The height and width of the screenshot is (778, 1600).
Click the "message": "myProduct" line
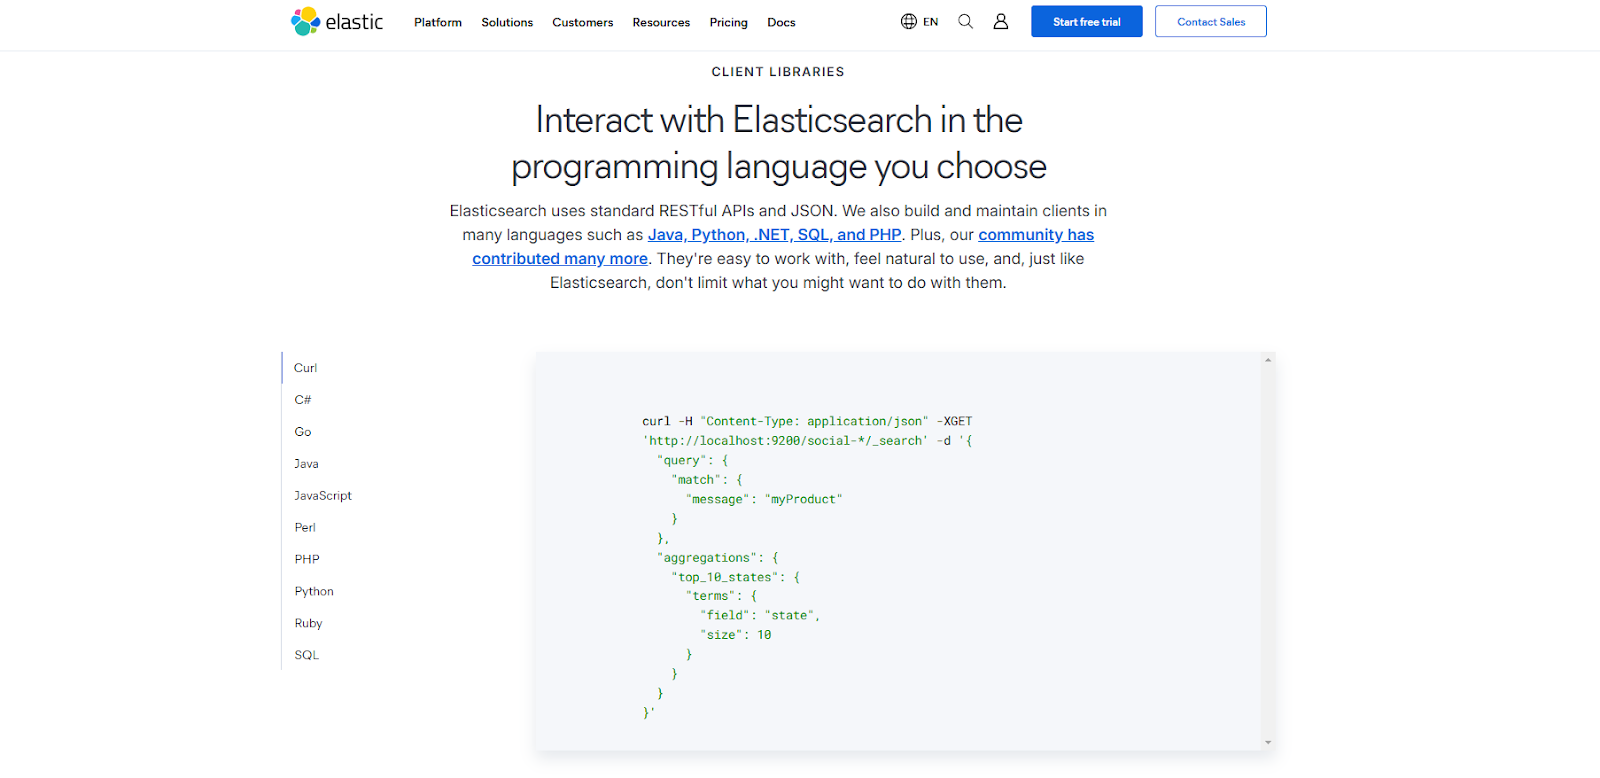point(764,499)
